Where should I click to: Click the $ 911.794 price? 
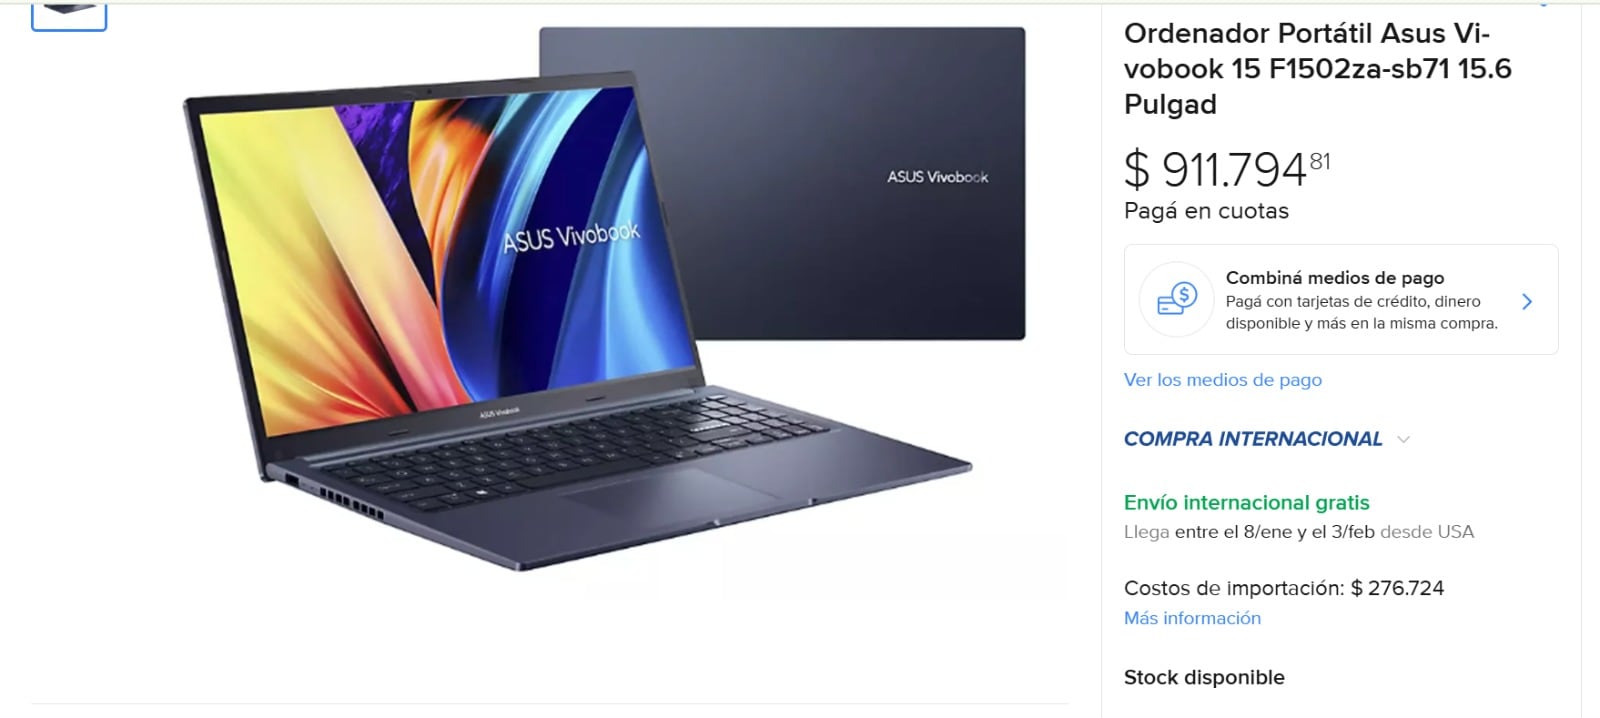click(x=1227, y=168)
